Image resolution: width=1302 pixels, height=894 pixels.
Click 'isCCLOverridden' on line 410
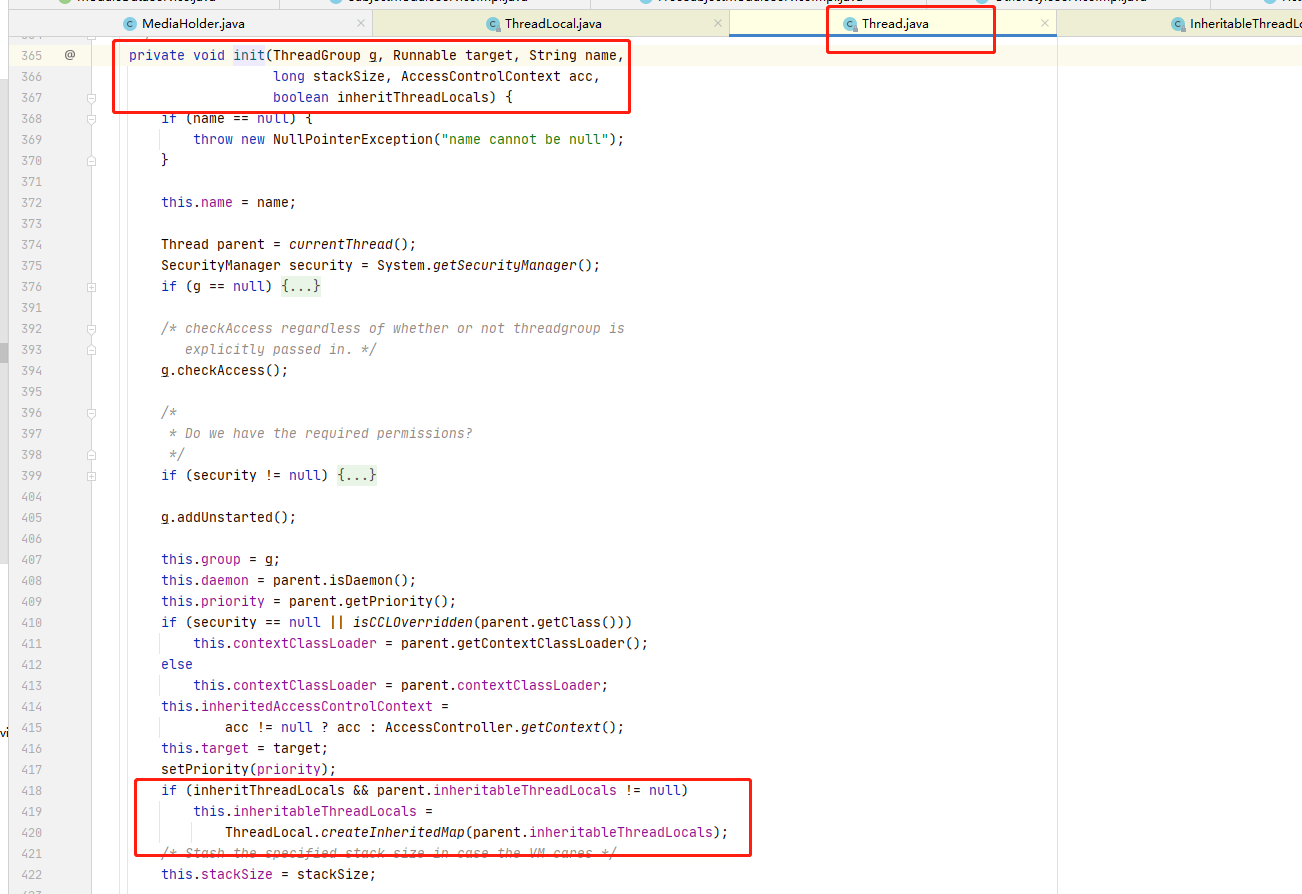pyautogui.click(x=412, y=622)
